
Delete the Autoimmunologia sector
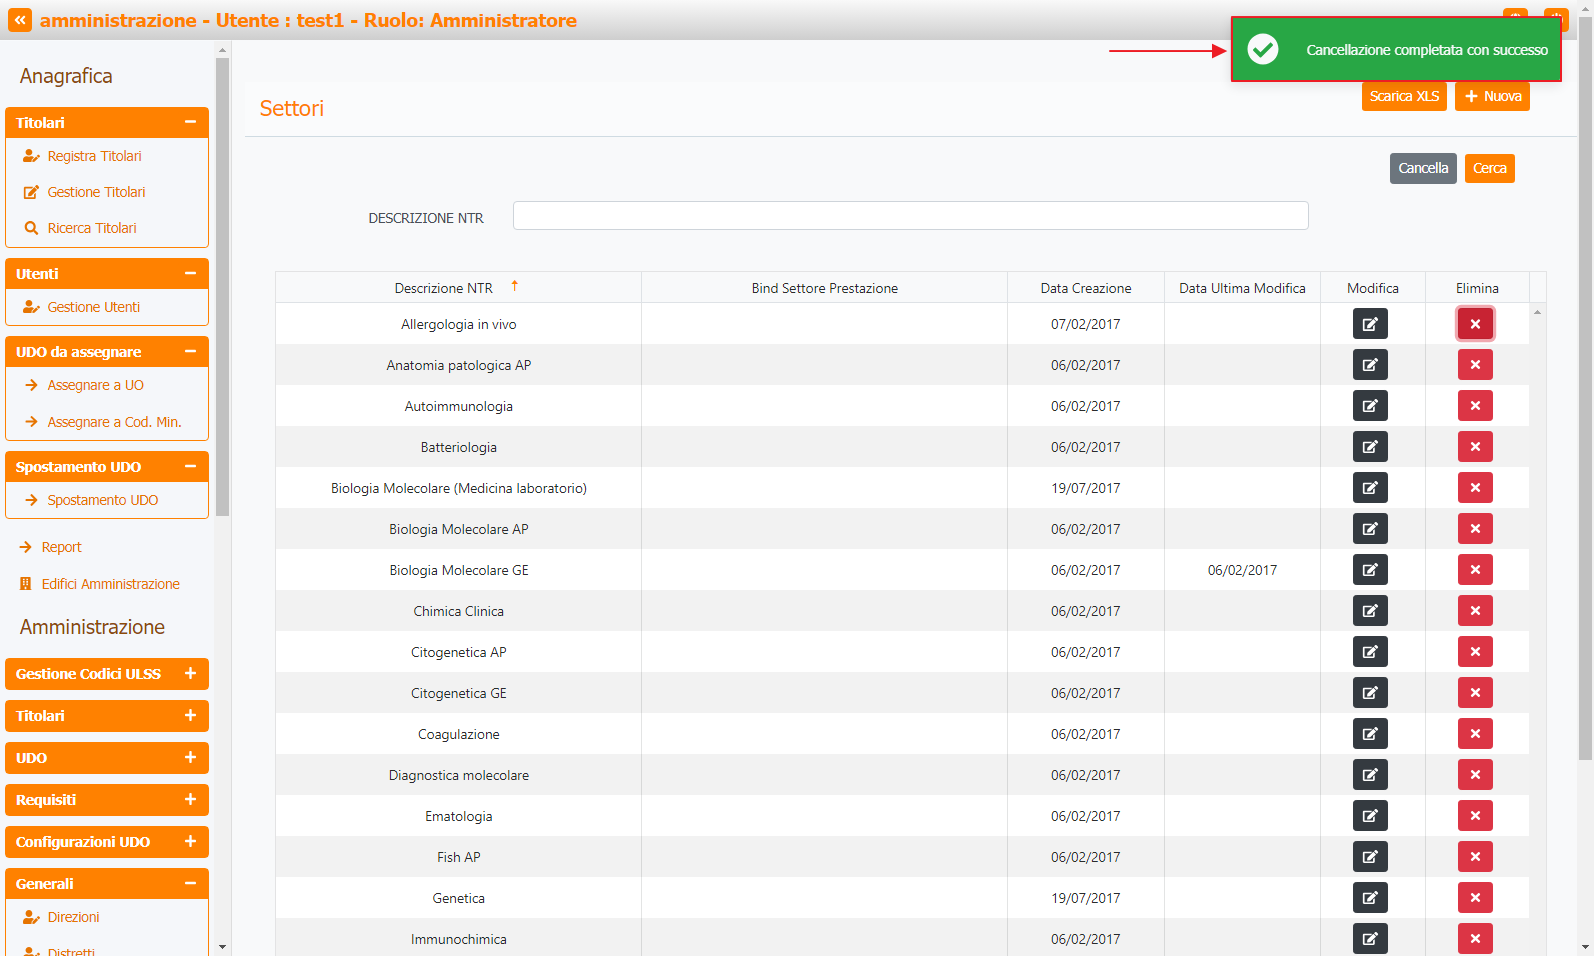1475,406
